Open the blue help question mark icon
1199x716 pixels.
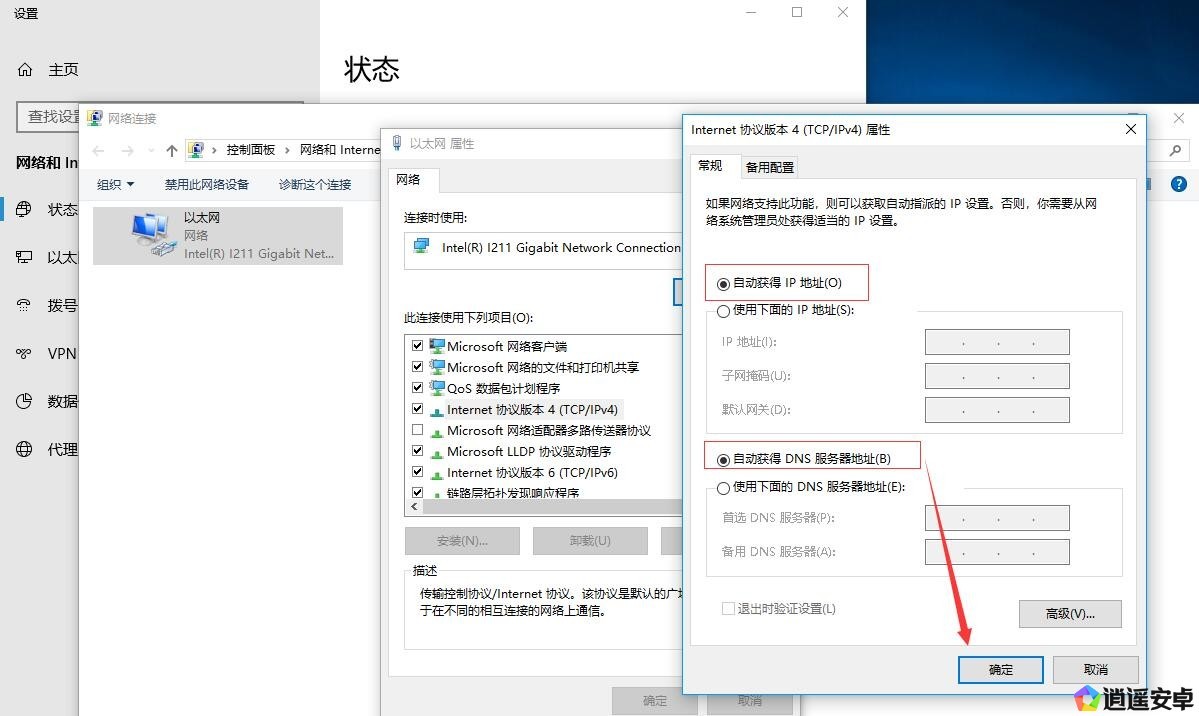coord(1178,184)
